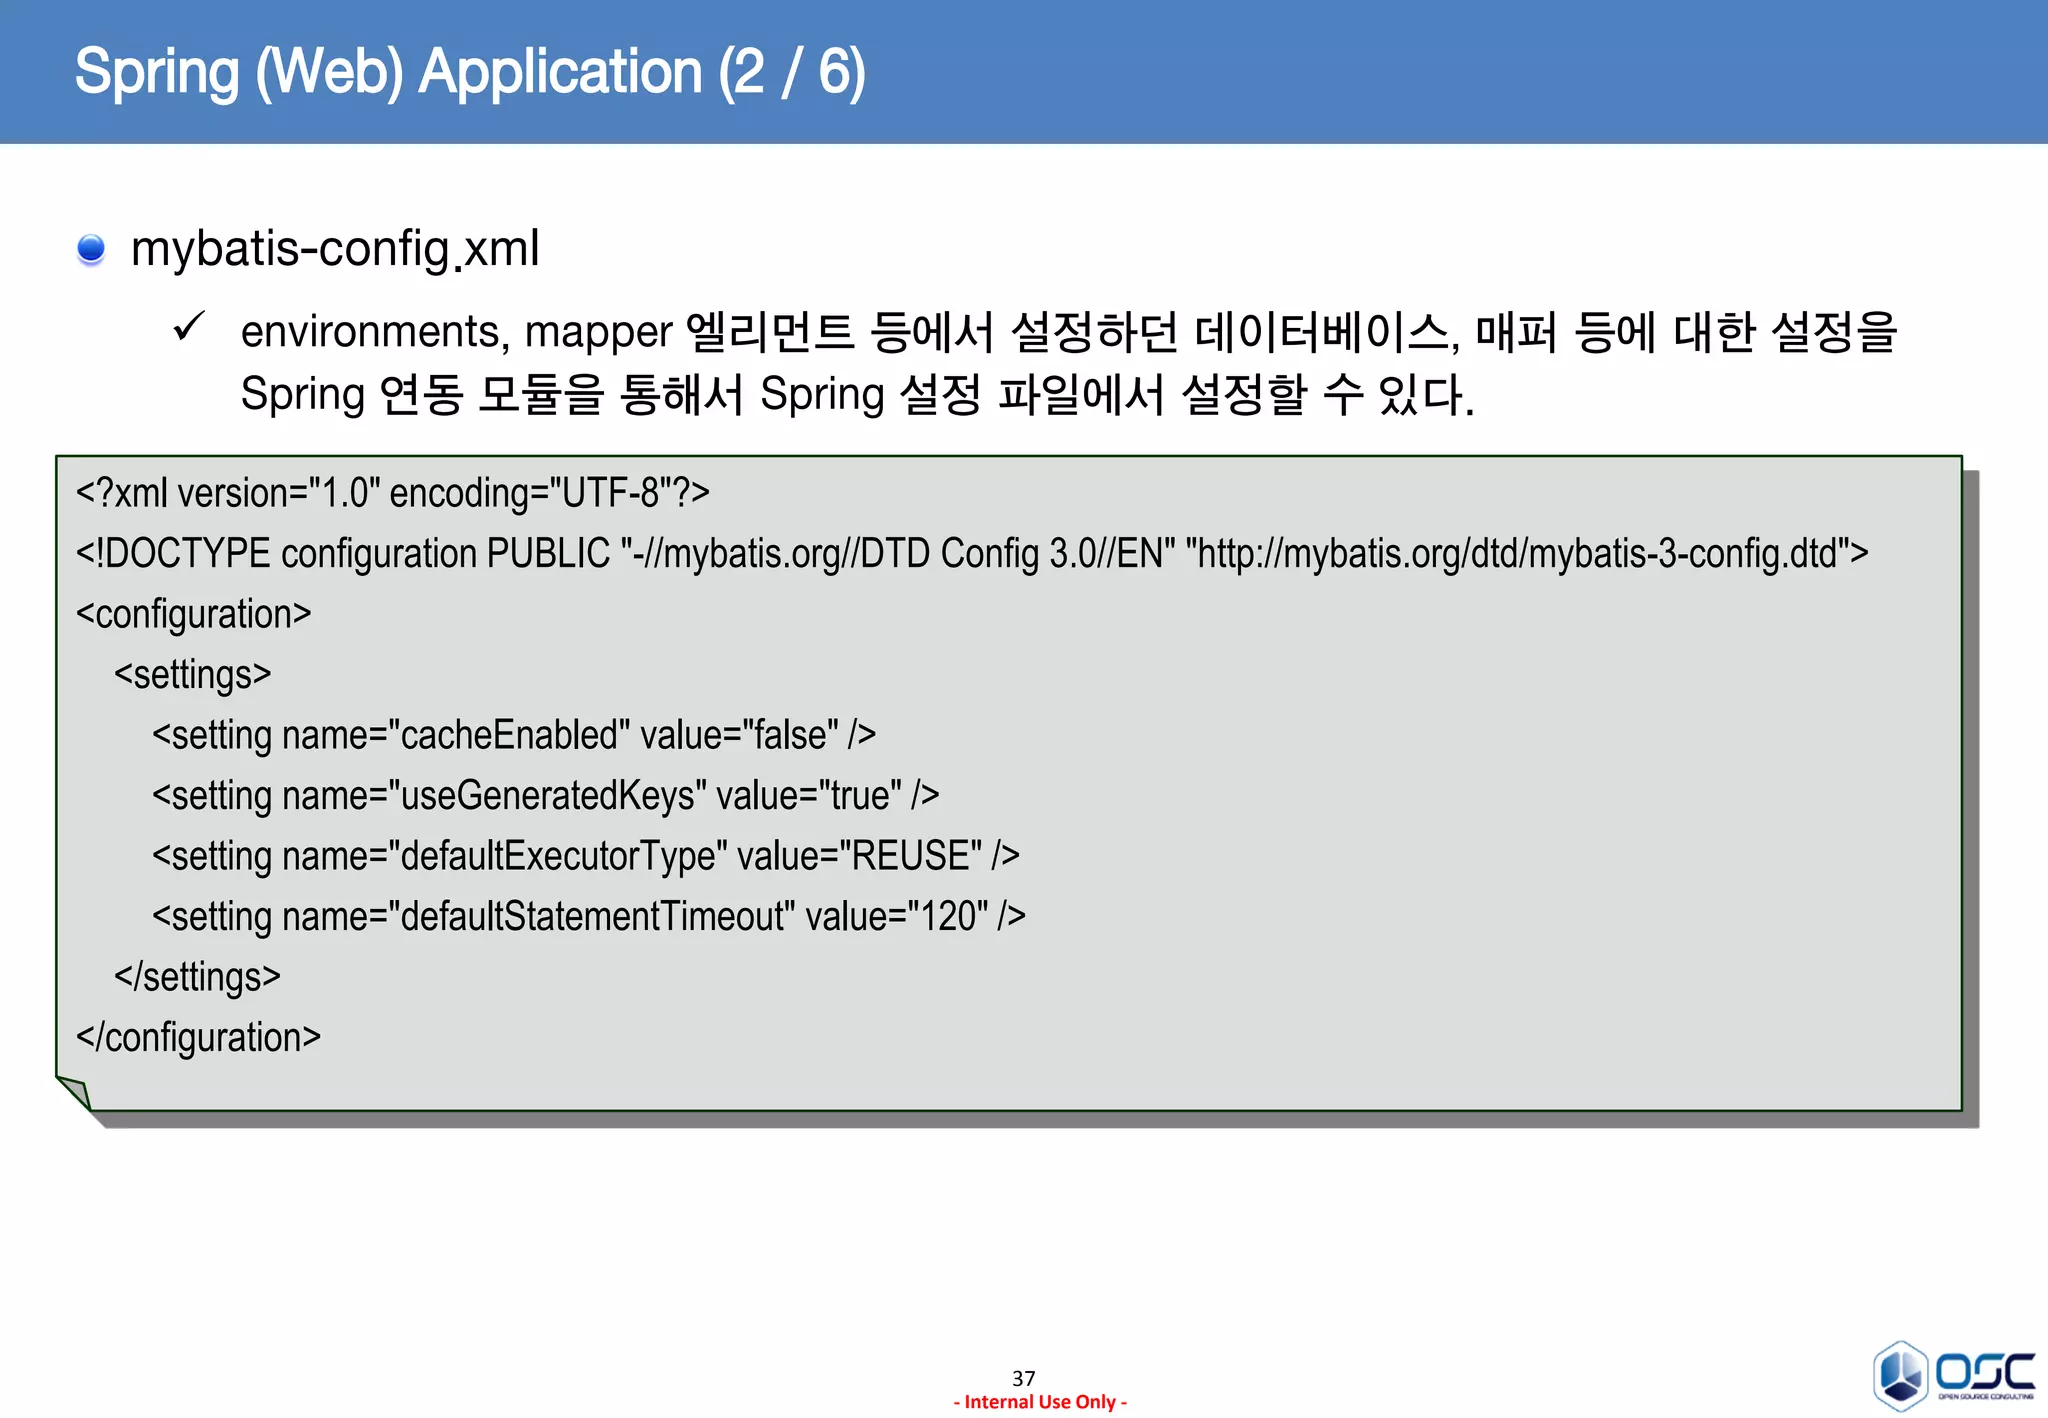Click the slide title 'Spring (Web) Application (2 / 6)'
This screenshot has height=1418, width=2048.
coord(470,73)
